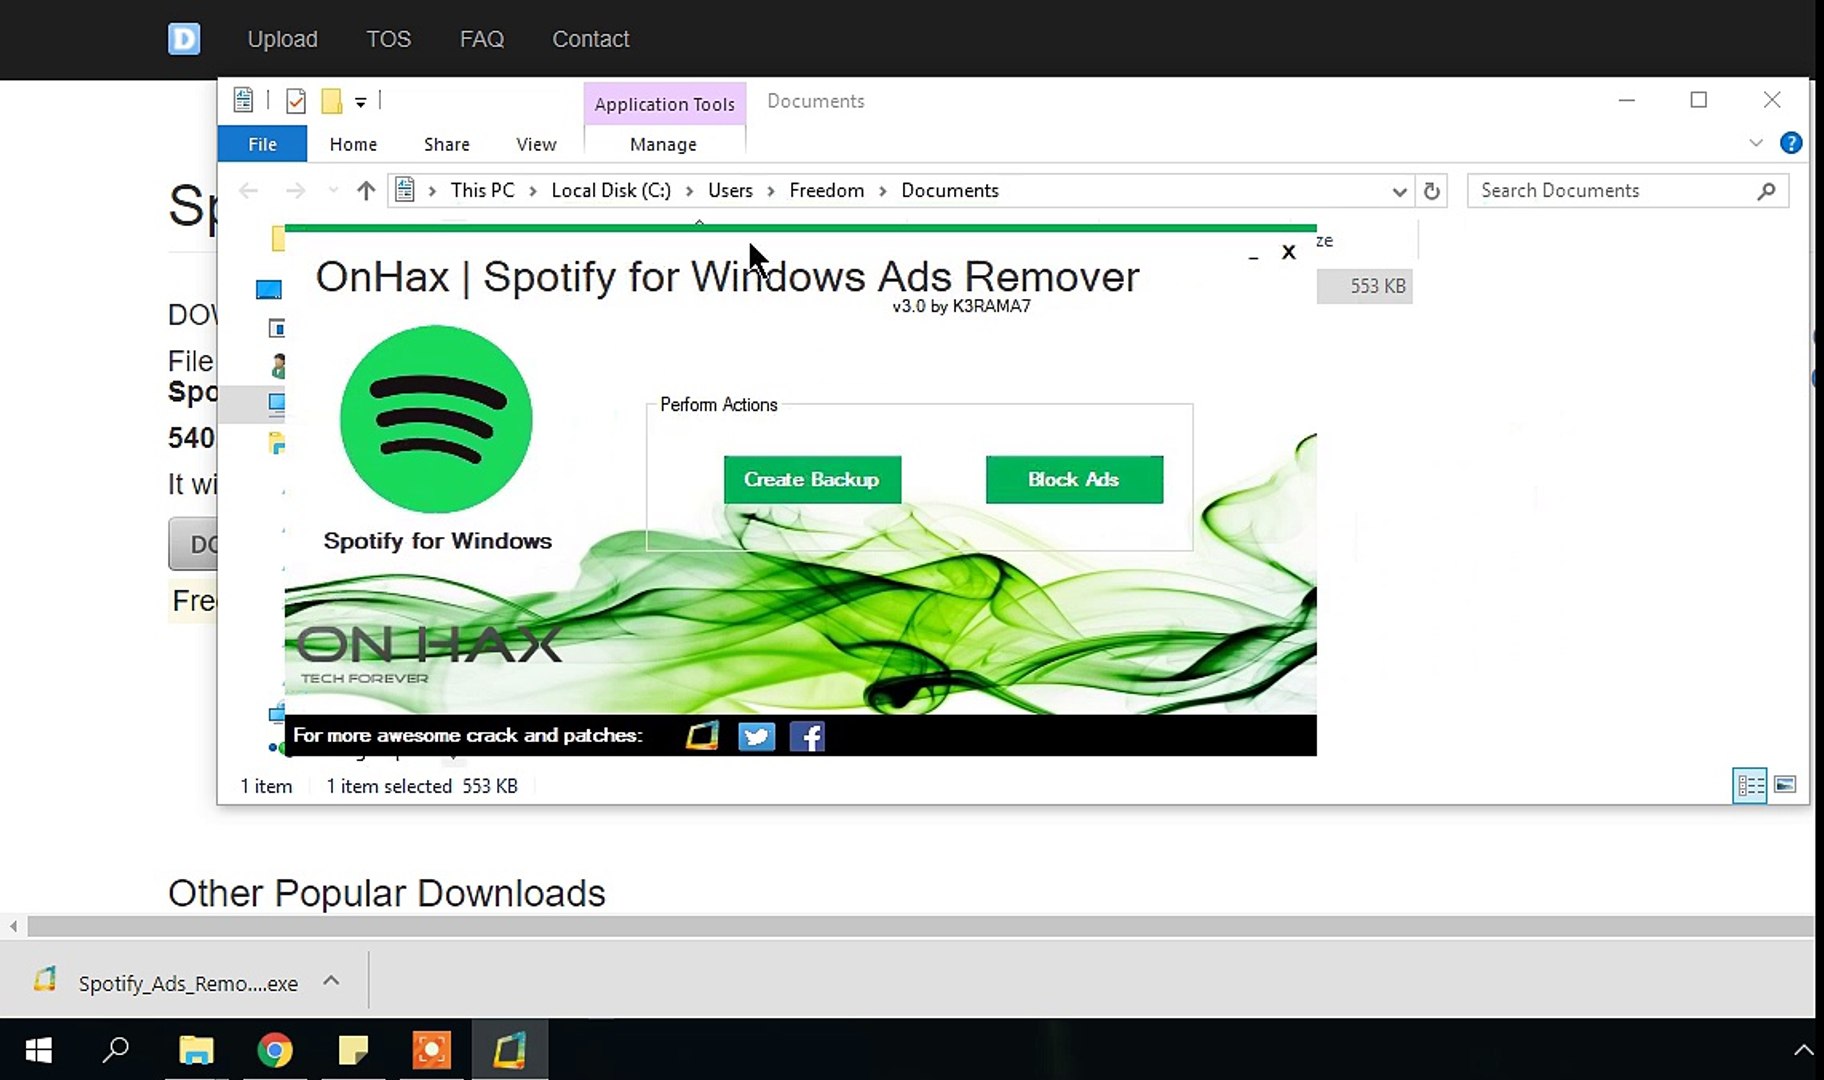Open the File tab in Explorer
Image resolution: width=1824 pixels, height=1080 pixels.
262,144
